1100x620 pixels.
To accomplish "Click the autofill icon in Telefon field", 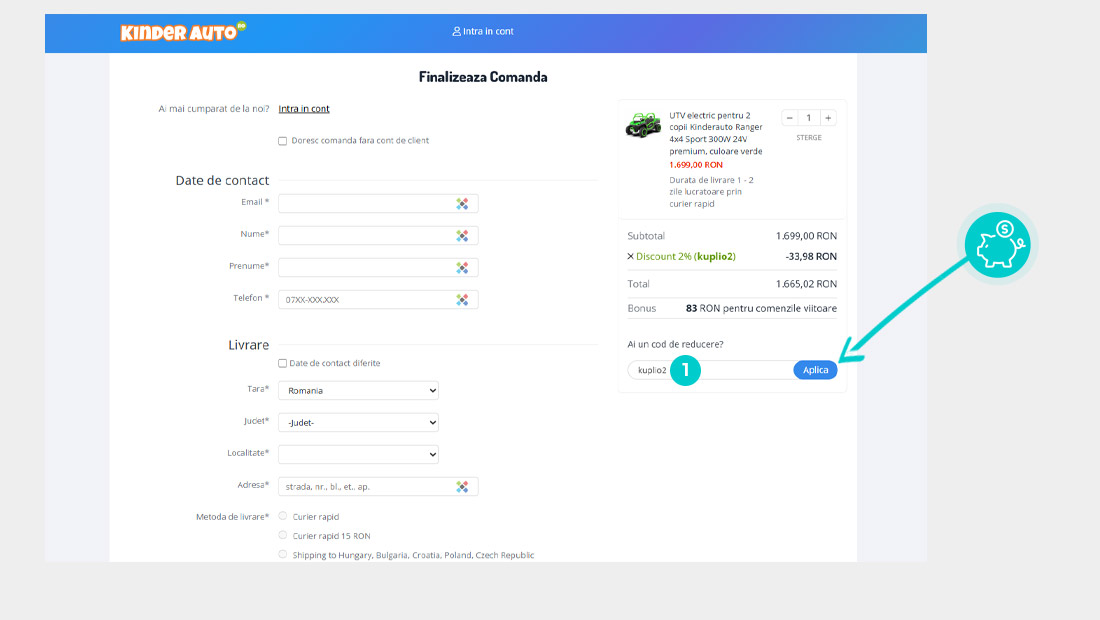I will (x=462, y=300).
